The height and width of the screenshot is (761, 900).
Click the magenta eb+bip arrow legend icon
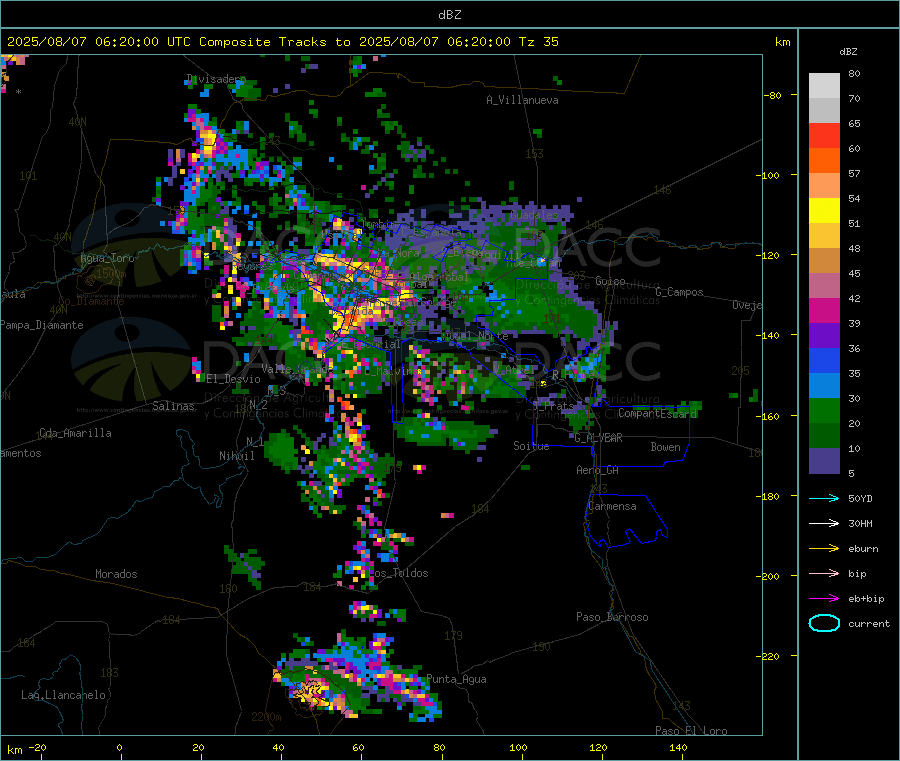[x=824, y=599]
